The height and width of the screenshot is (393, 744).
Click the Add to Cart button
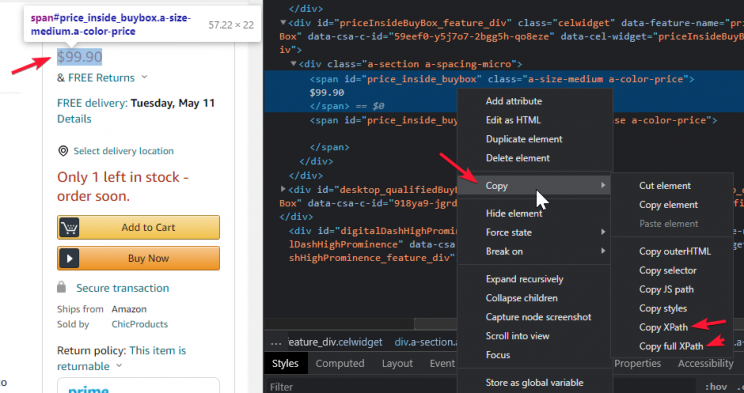139,228
